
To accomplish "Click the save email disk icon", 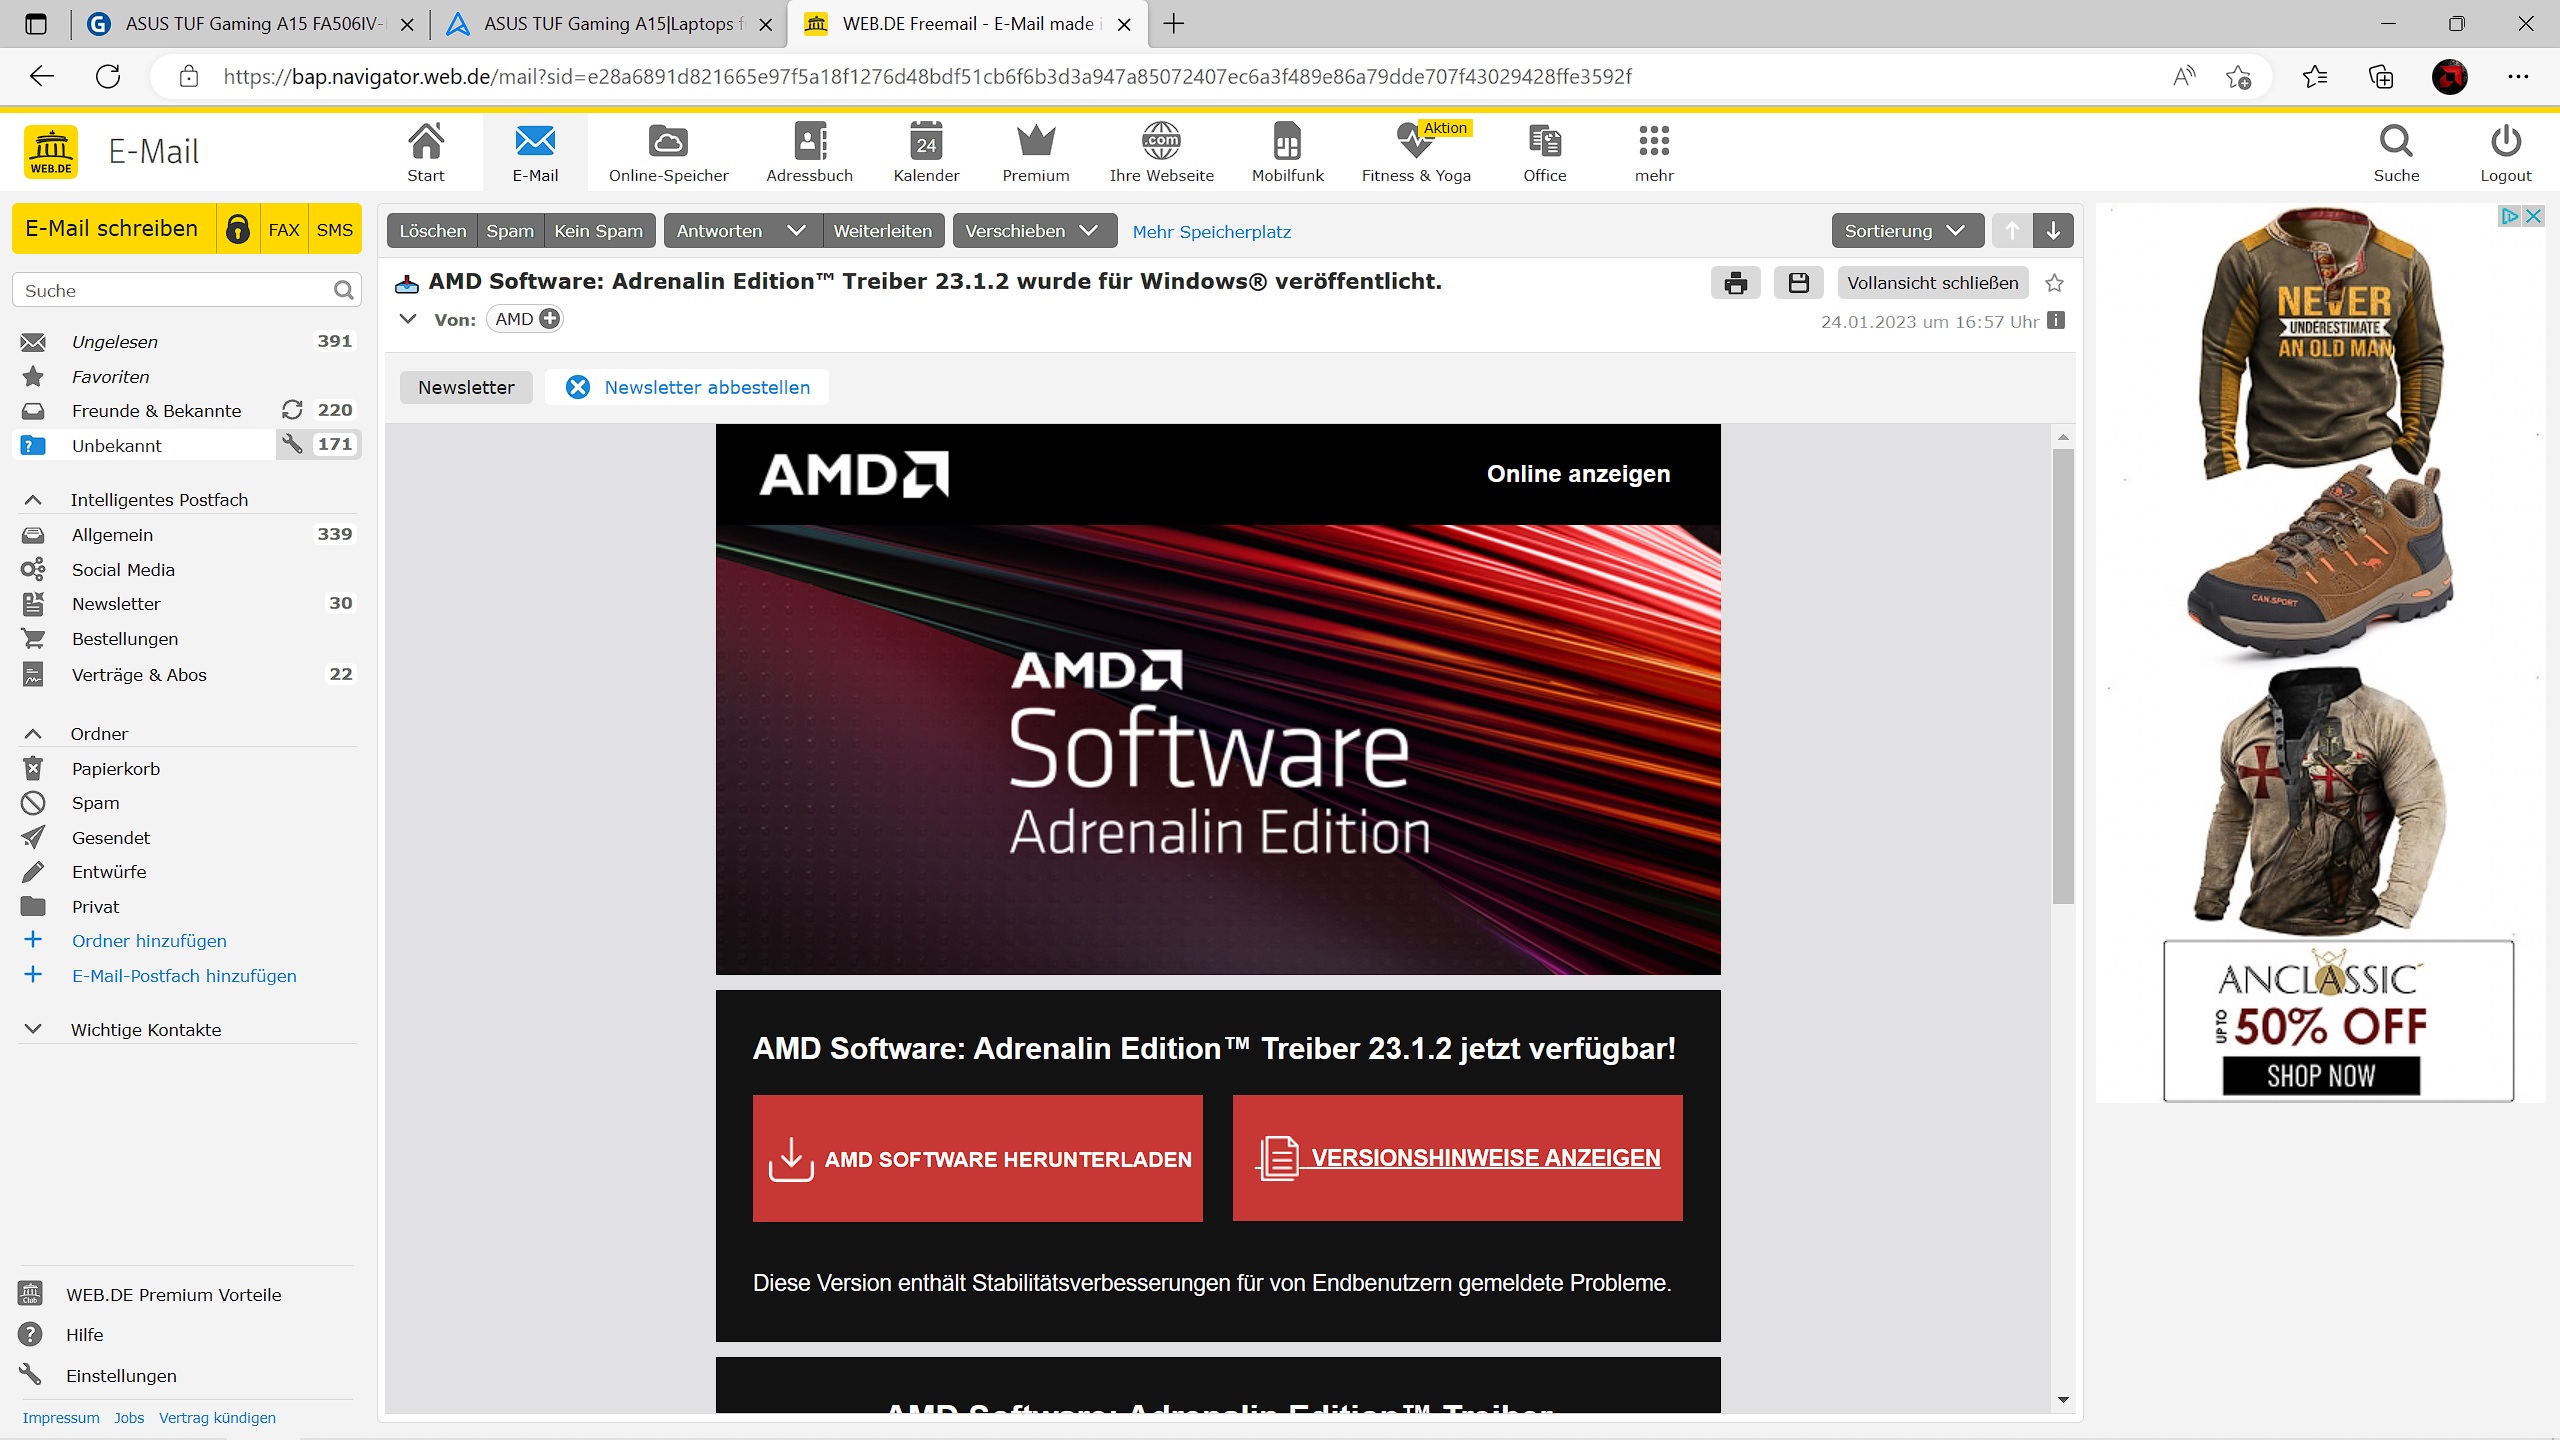I will (x=1798, y=283).
